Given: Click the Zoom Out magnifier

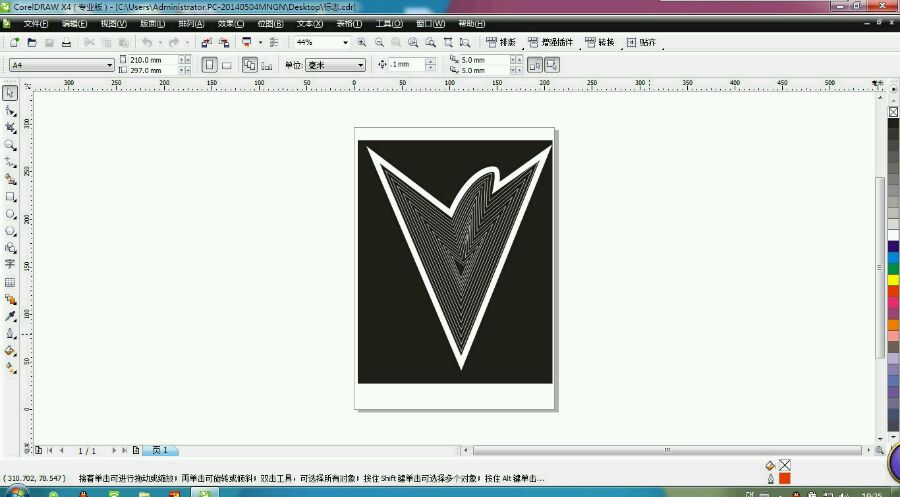Looking at the screenshot, I should (x=379, y=42).
